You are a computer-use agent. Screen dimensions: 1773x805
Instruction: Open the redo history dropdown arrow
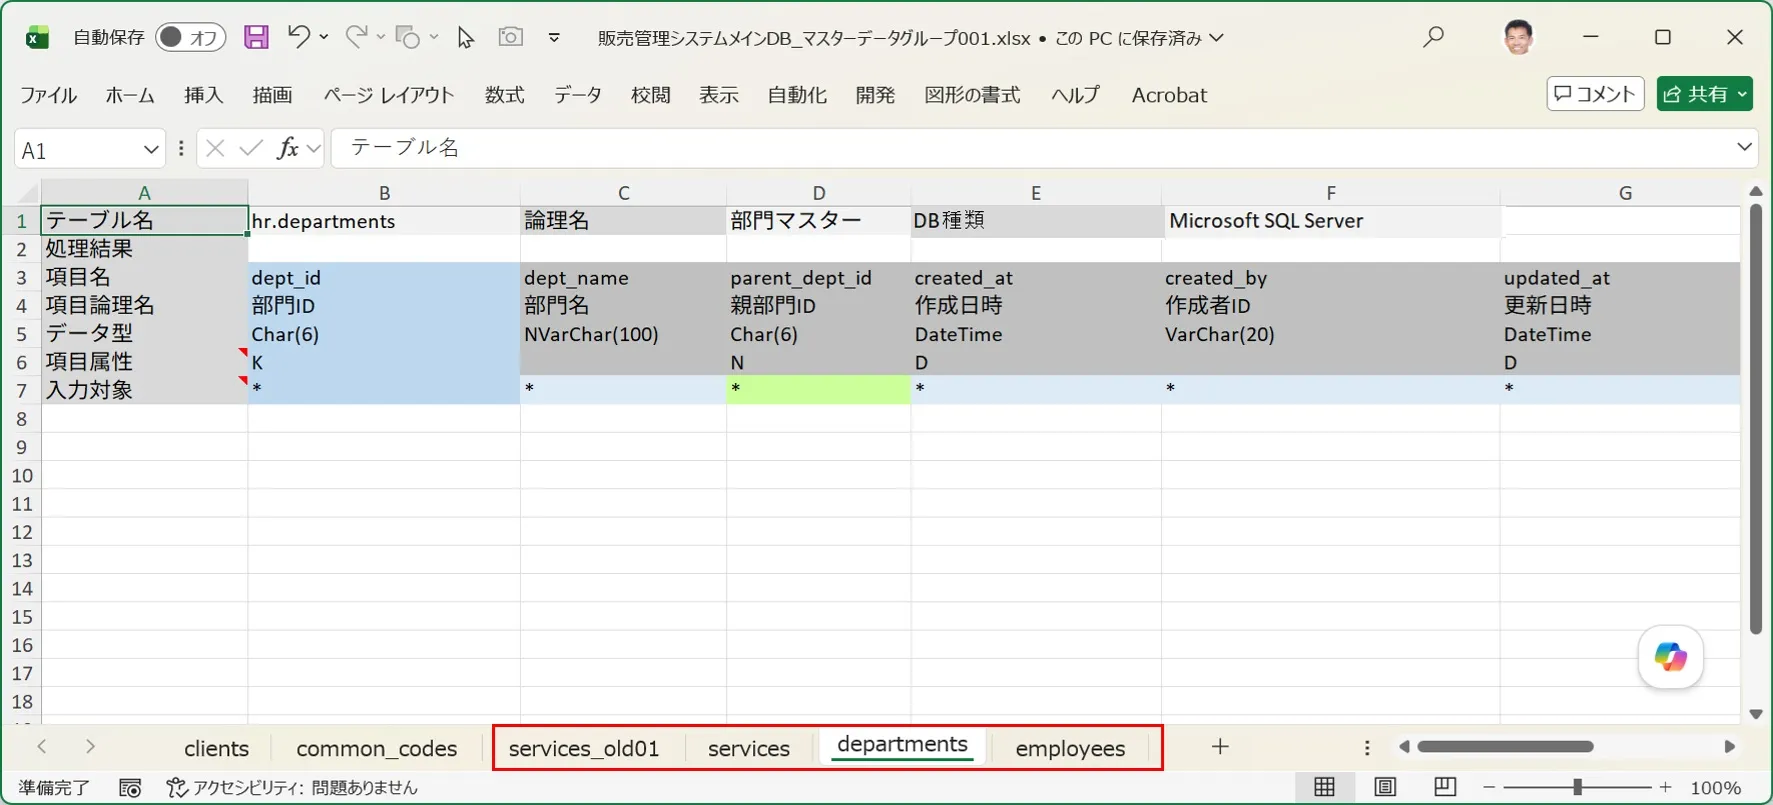pos(381,37)
